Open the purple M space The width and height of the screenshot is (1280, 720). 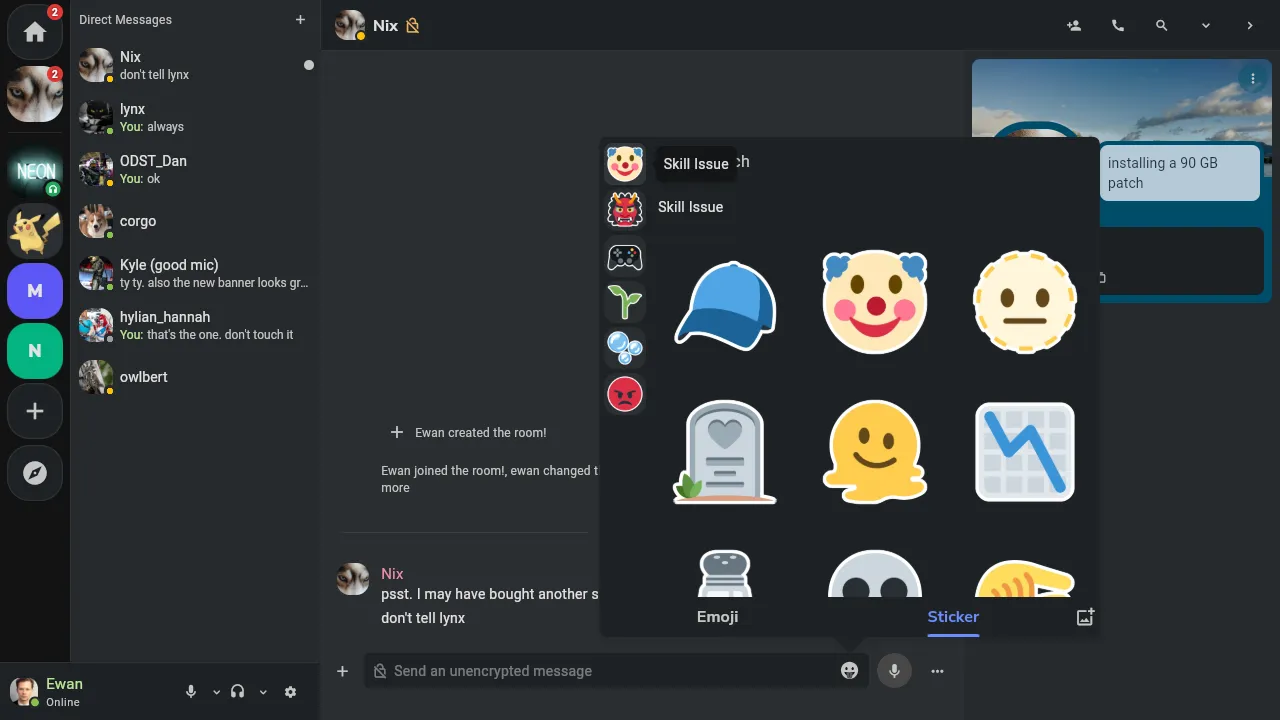tap(35, 291)
